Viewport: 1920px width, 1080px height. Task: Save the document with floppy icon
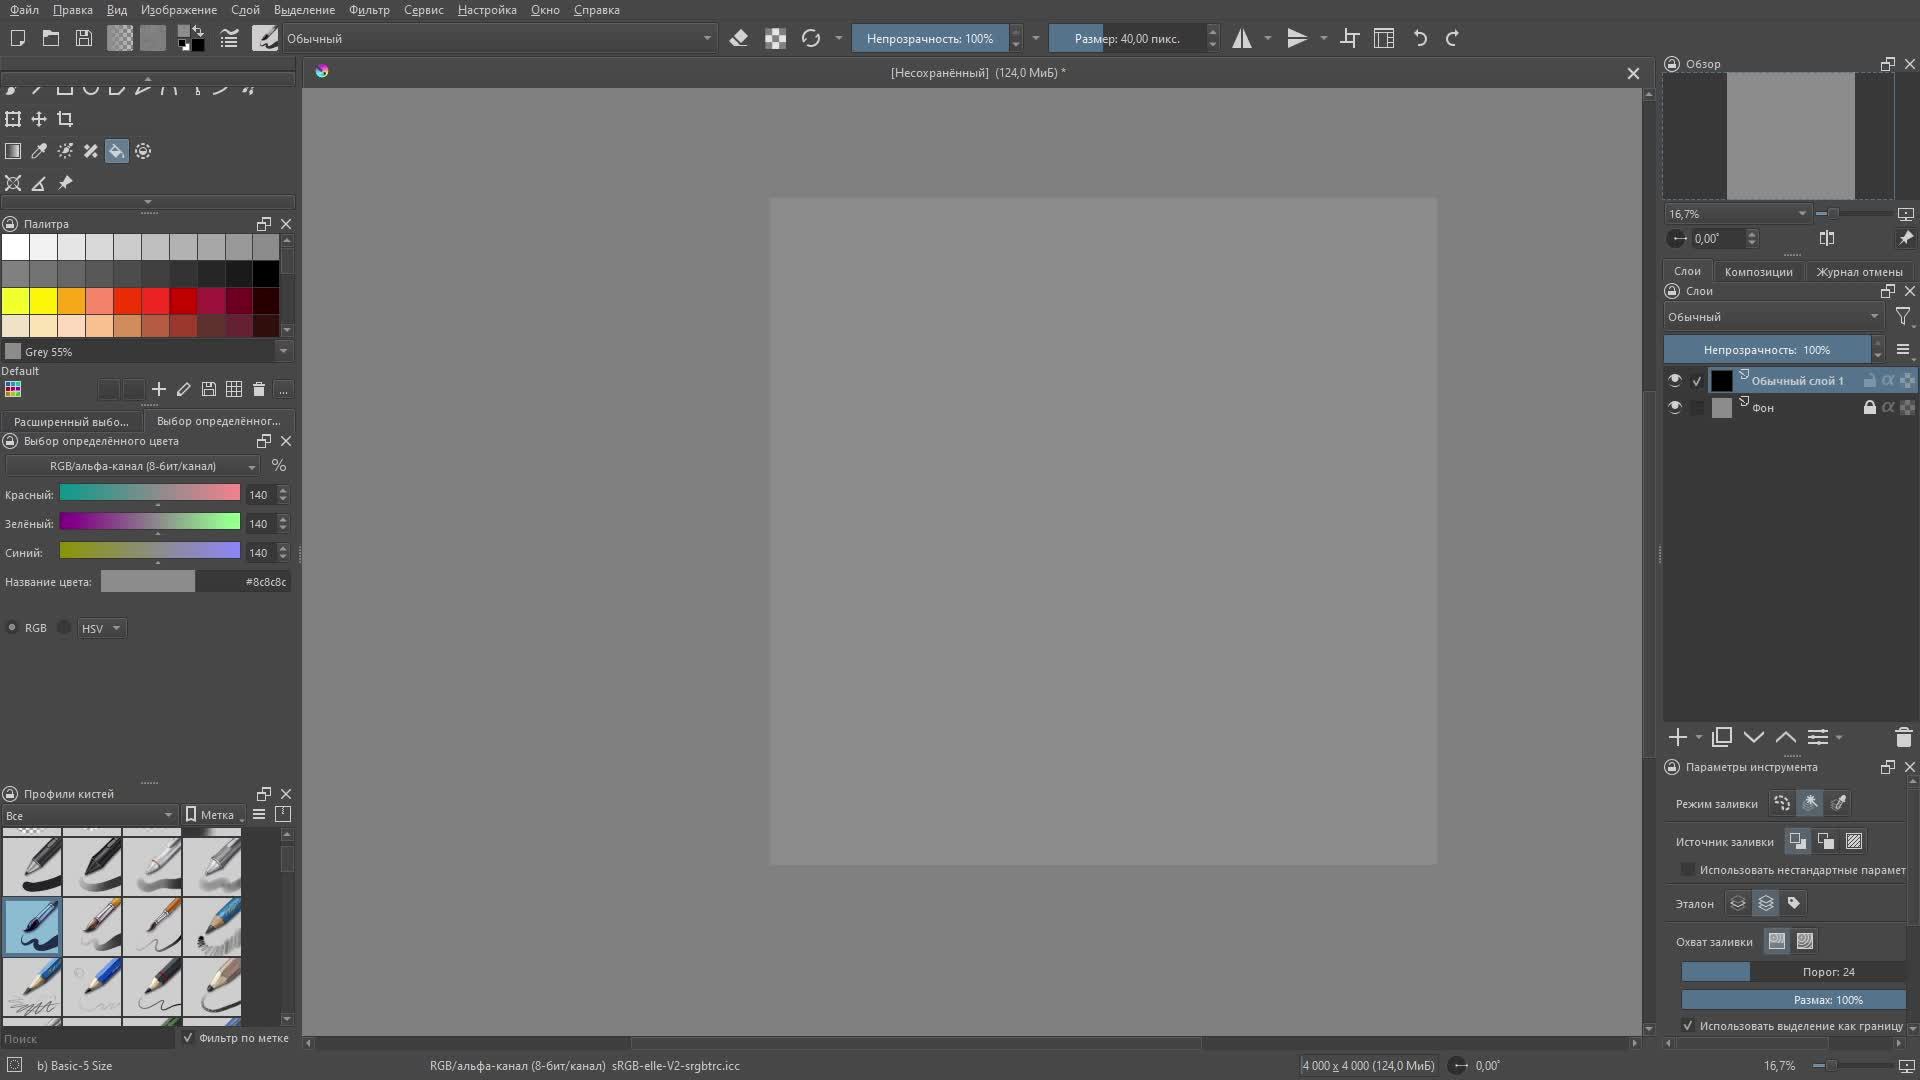pos(84,38)
